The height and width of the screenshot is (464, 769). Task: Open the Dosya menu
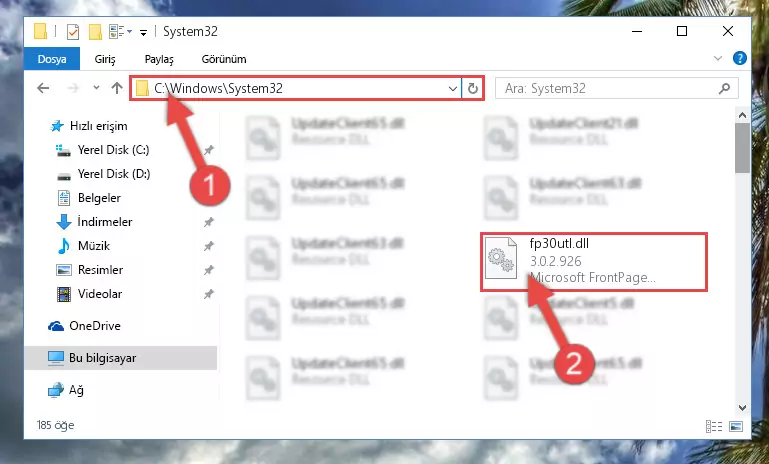click(52, 59)
